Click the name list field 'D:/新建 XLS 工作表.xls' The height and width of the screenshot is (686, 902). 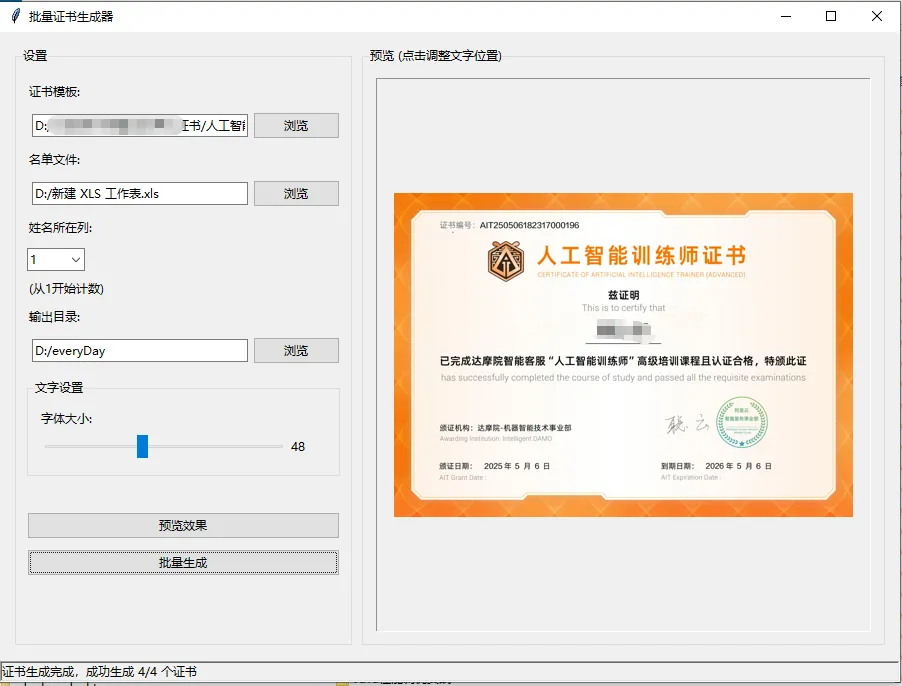tap(140, 194)
